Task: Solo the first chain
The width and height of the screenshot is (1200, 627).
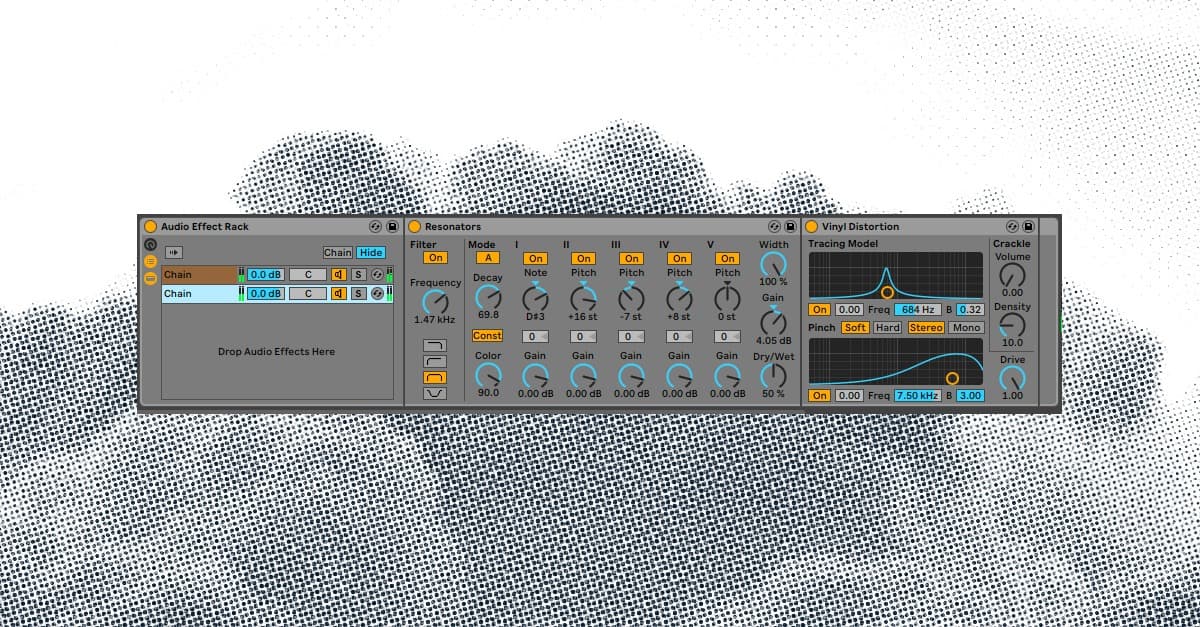Action: [358, 274]
